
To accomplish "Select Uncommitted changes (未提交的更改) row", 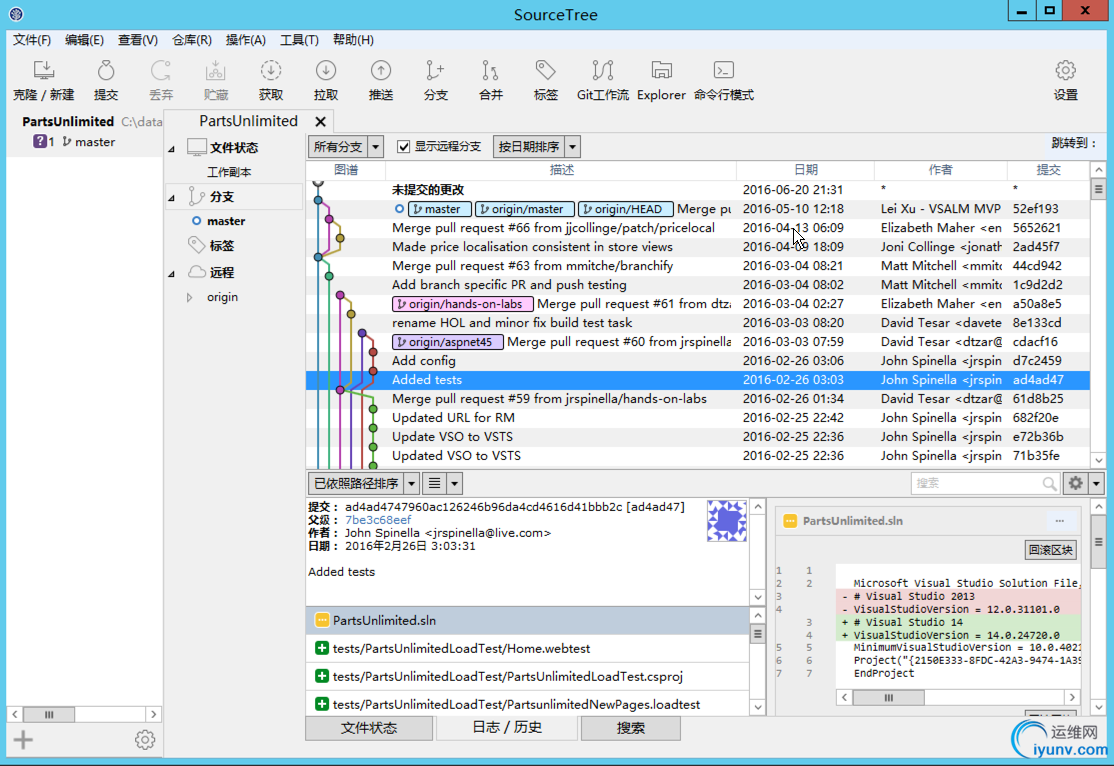I will [698, 190].
